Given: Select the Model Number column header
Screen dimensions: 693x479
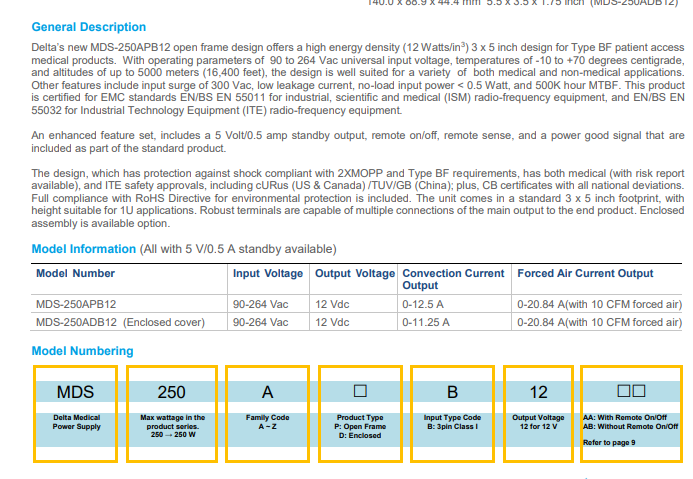Looking at the screenshot, I should click(75, 273).
